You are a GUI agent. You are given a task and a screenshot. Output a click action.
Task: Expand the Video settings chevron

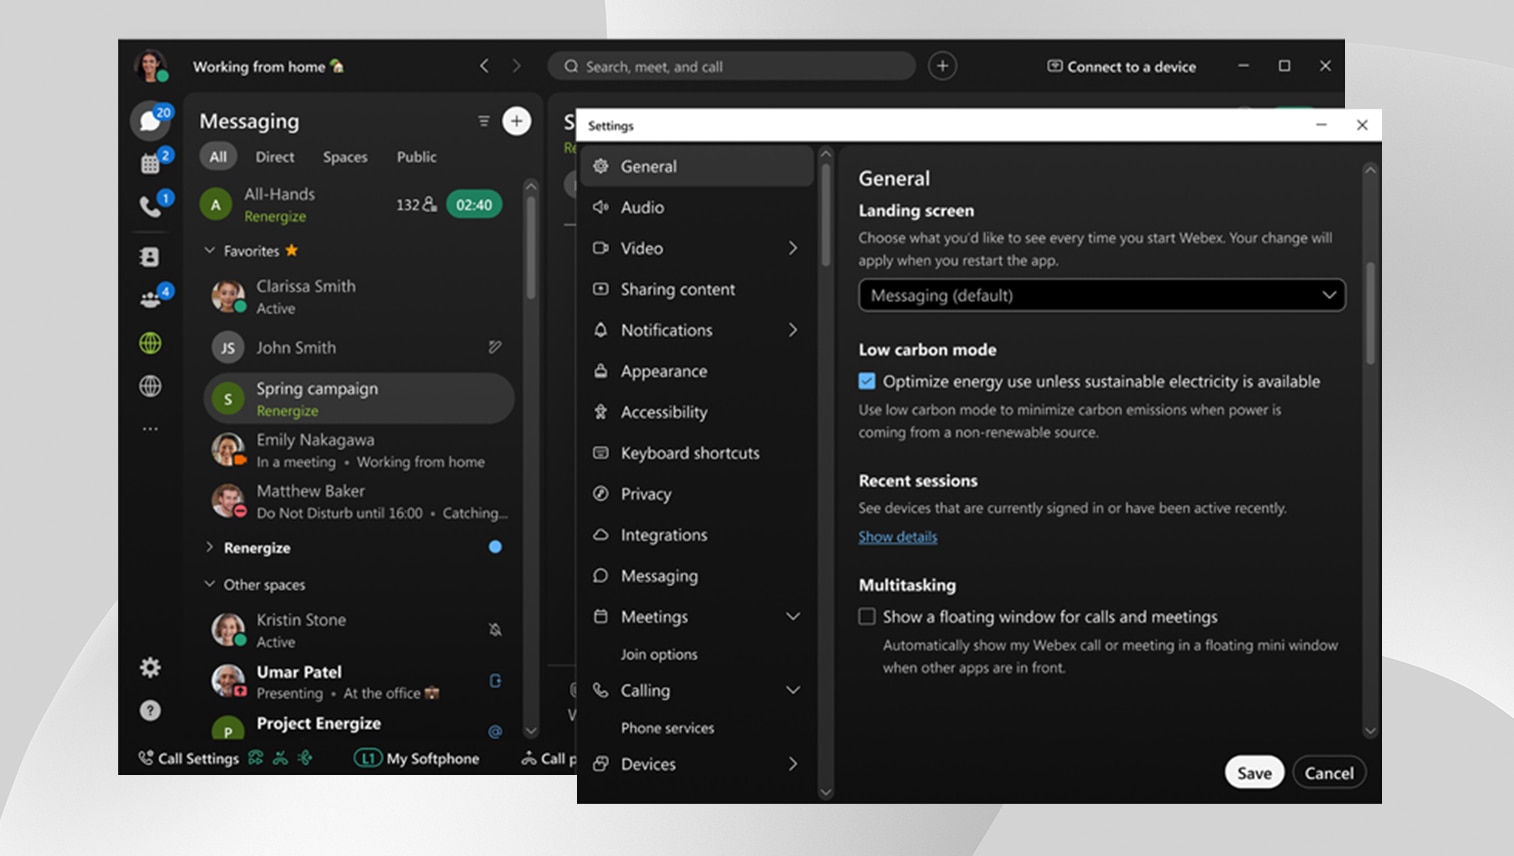tap(793, 248)
